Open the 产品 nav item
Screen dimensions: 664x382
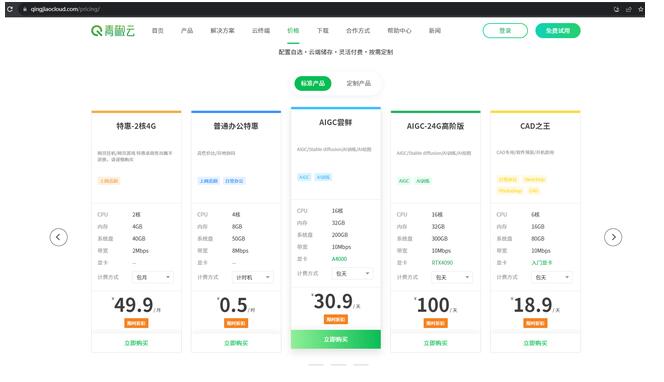[x=187, y=30]
